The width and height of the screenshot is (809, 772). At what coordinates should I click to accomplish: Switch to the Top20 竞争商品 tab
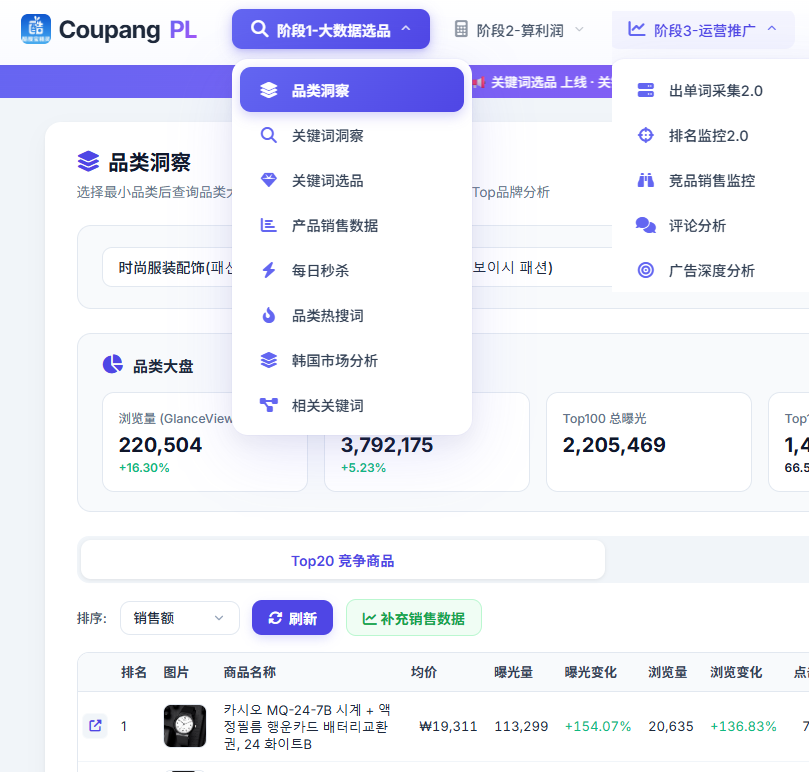pyautogui.click(x=343, y=560)
